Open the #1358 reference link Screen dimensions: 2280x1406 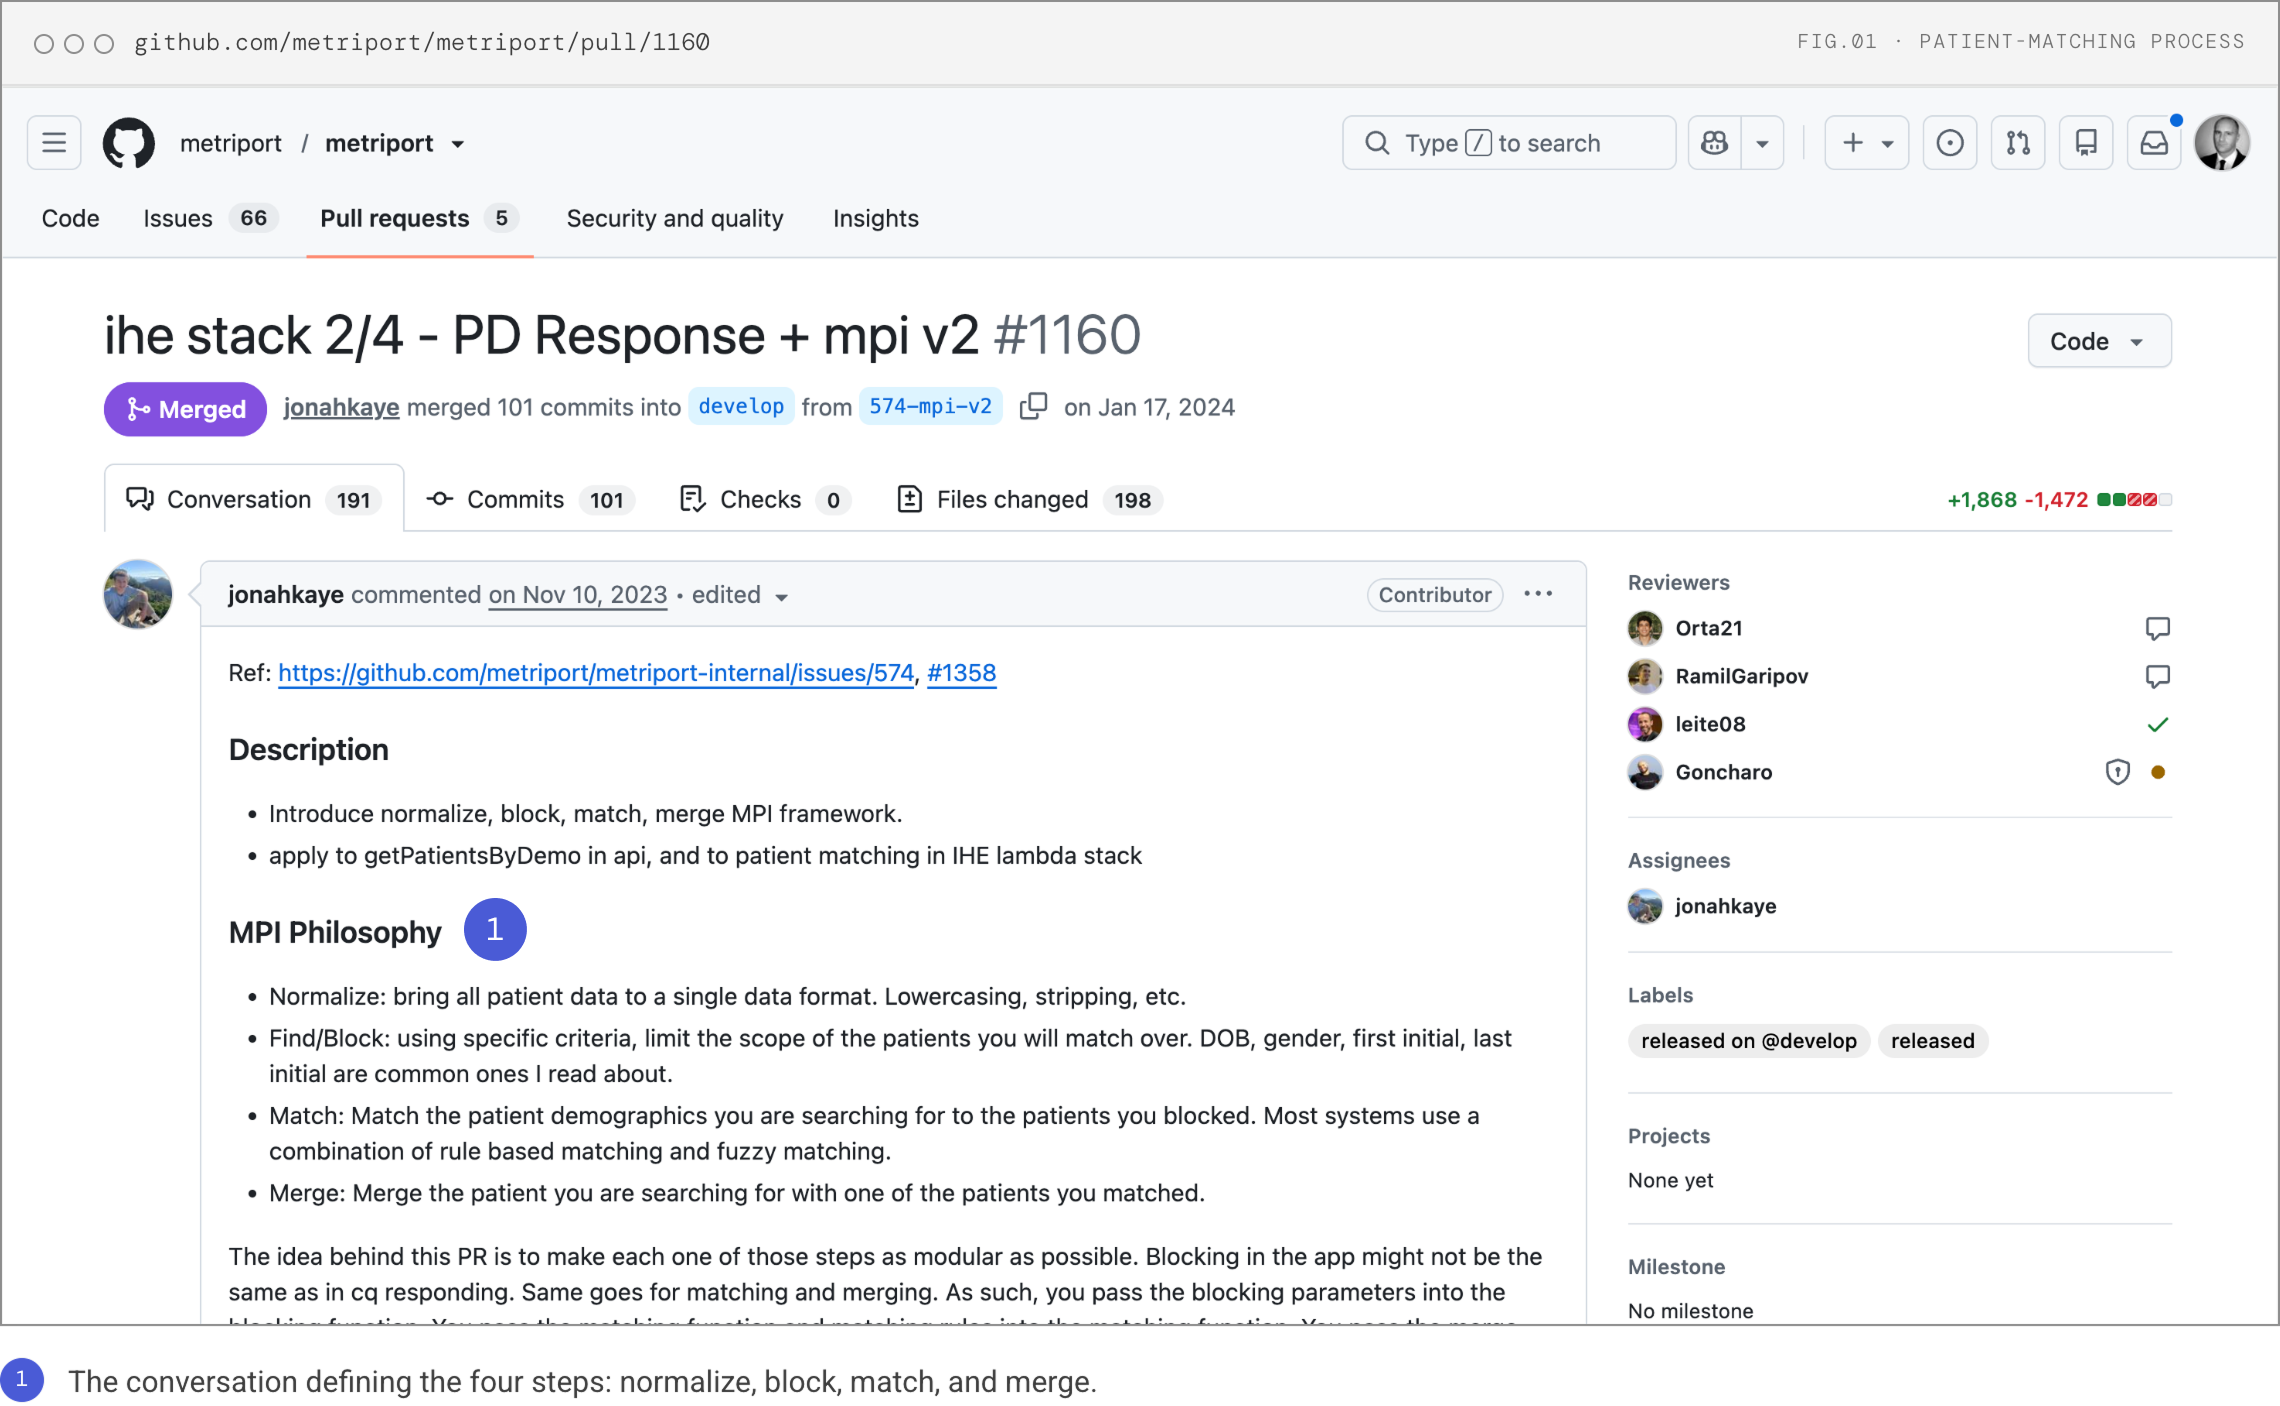[x=961, y=673]
